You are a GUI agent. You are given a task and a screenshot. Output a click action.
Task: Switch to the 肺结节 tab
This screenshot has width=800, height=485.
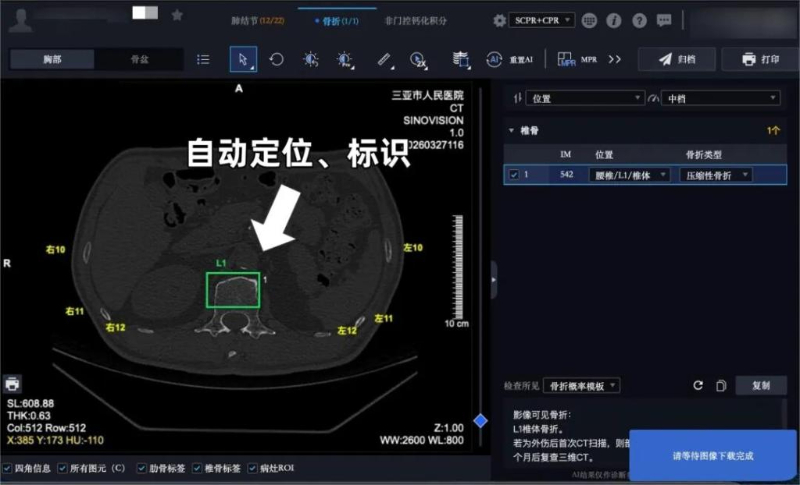[x=259, y=20]
